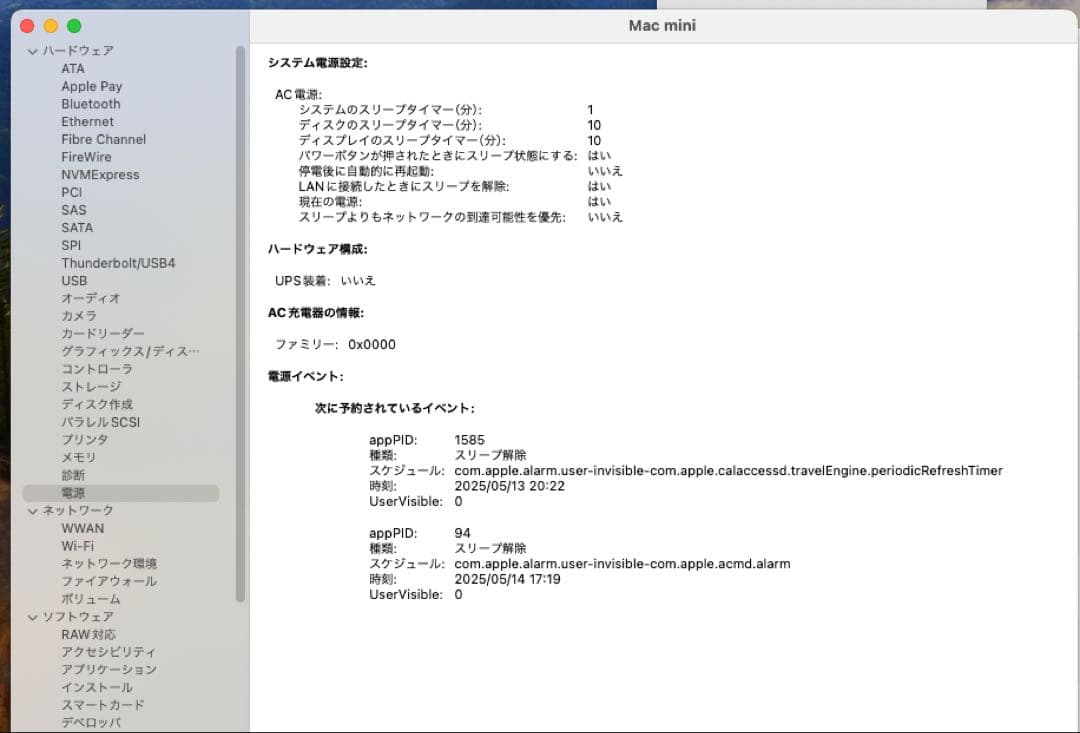
Task: Select Bluetooth in the hardware sidebar
Action: 90,104
